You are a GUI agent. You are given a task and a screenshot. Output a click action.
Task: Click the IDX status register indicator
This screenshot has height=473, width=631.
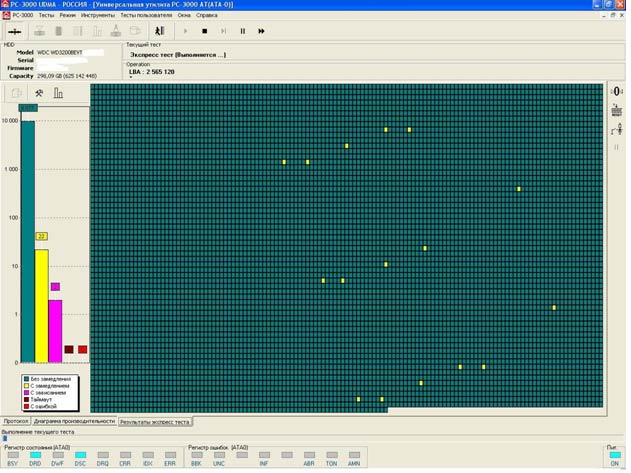[148, 455]
